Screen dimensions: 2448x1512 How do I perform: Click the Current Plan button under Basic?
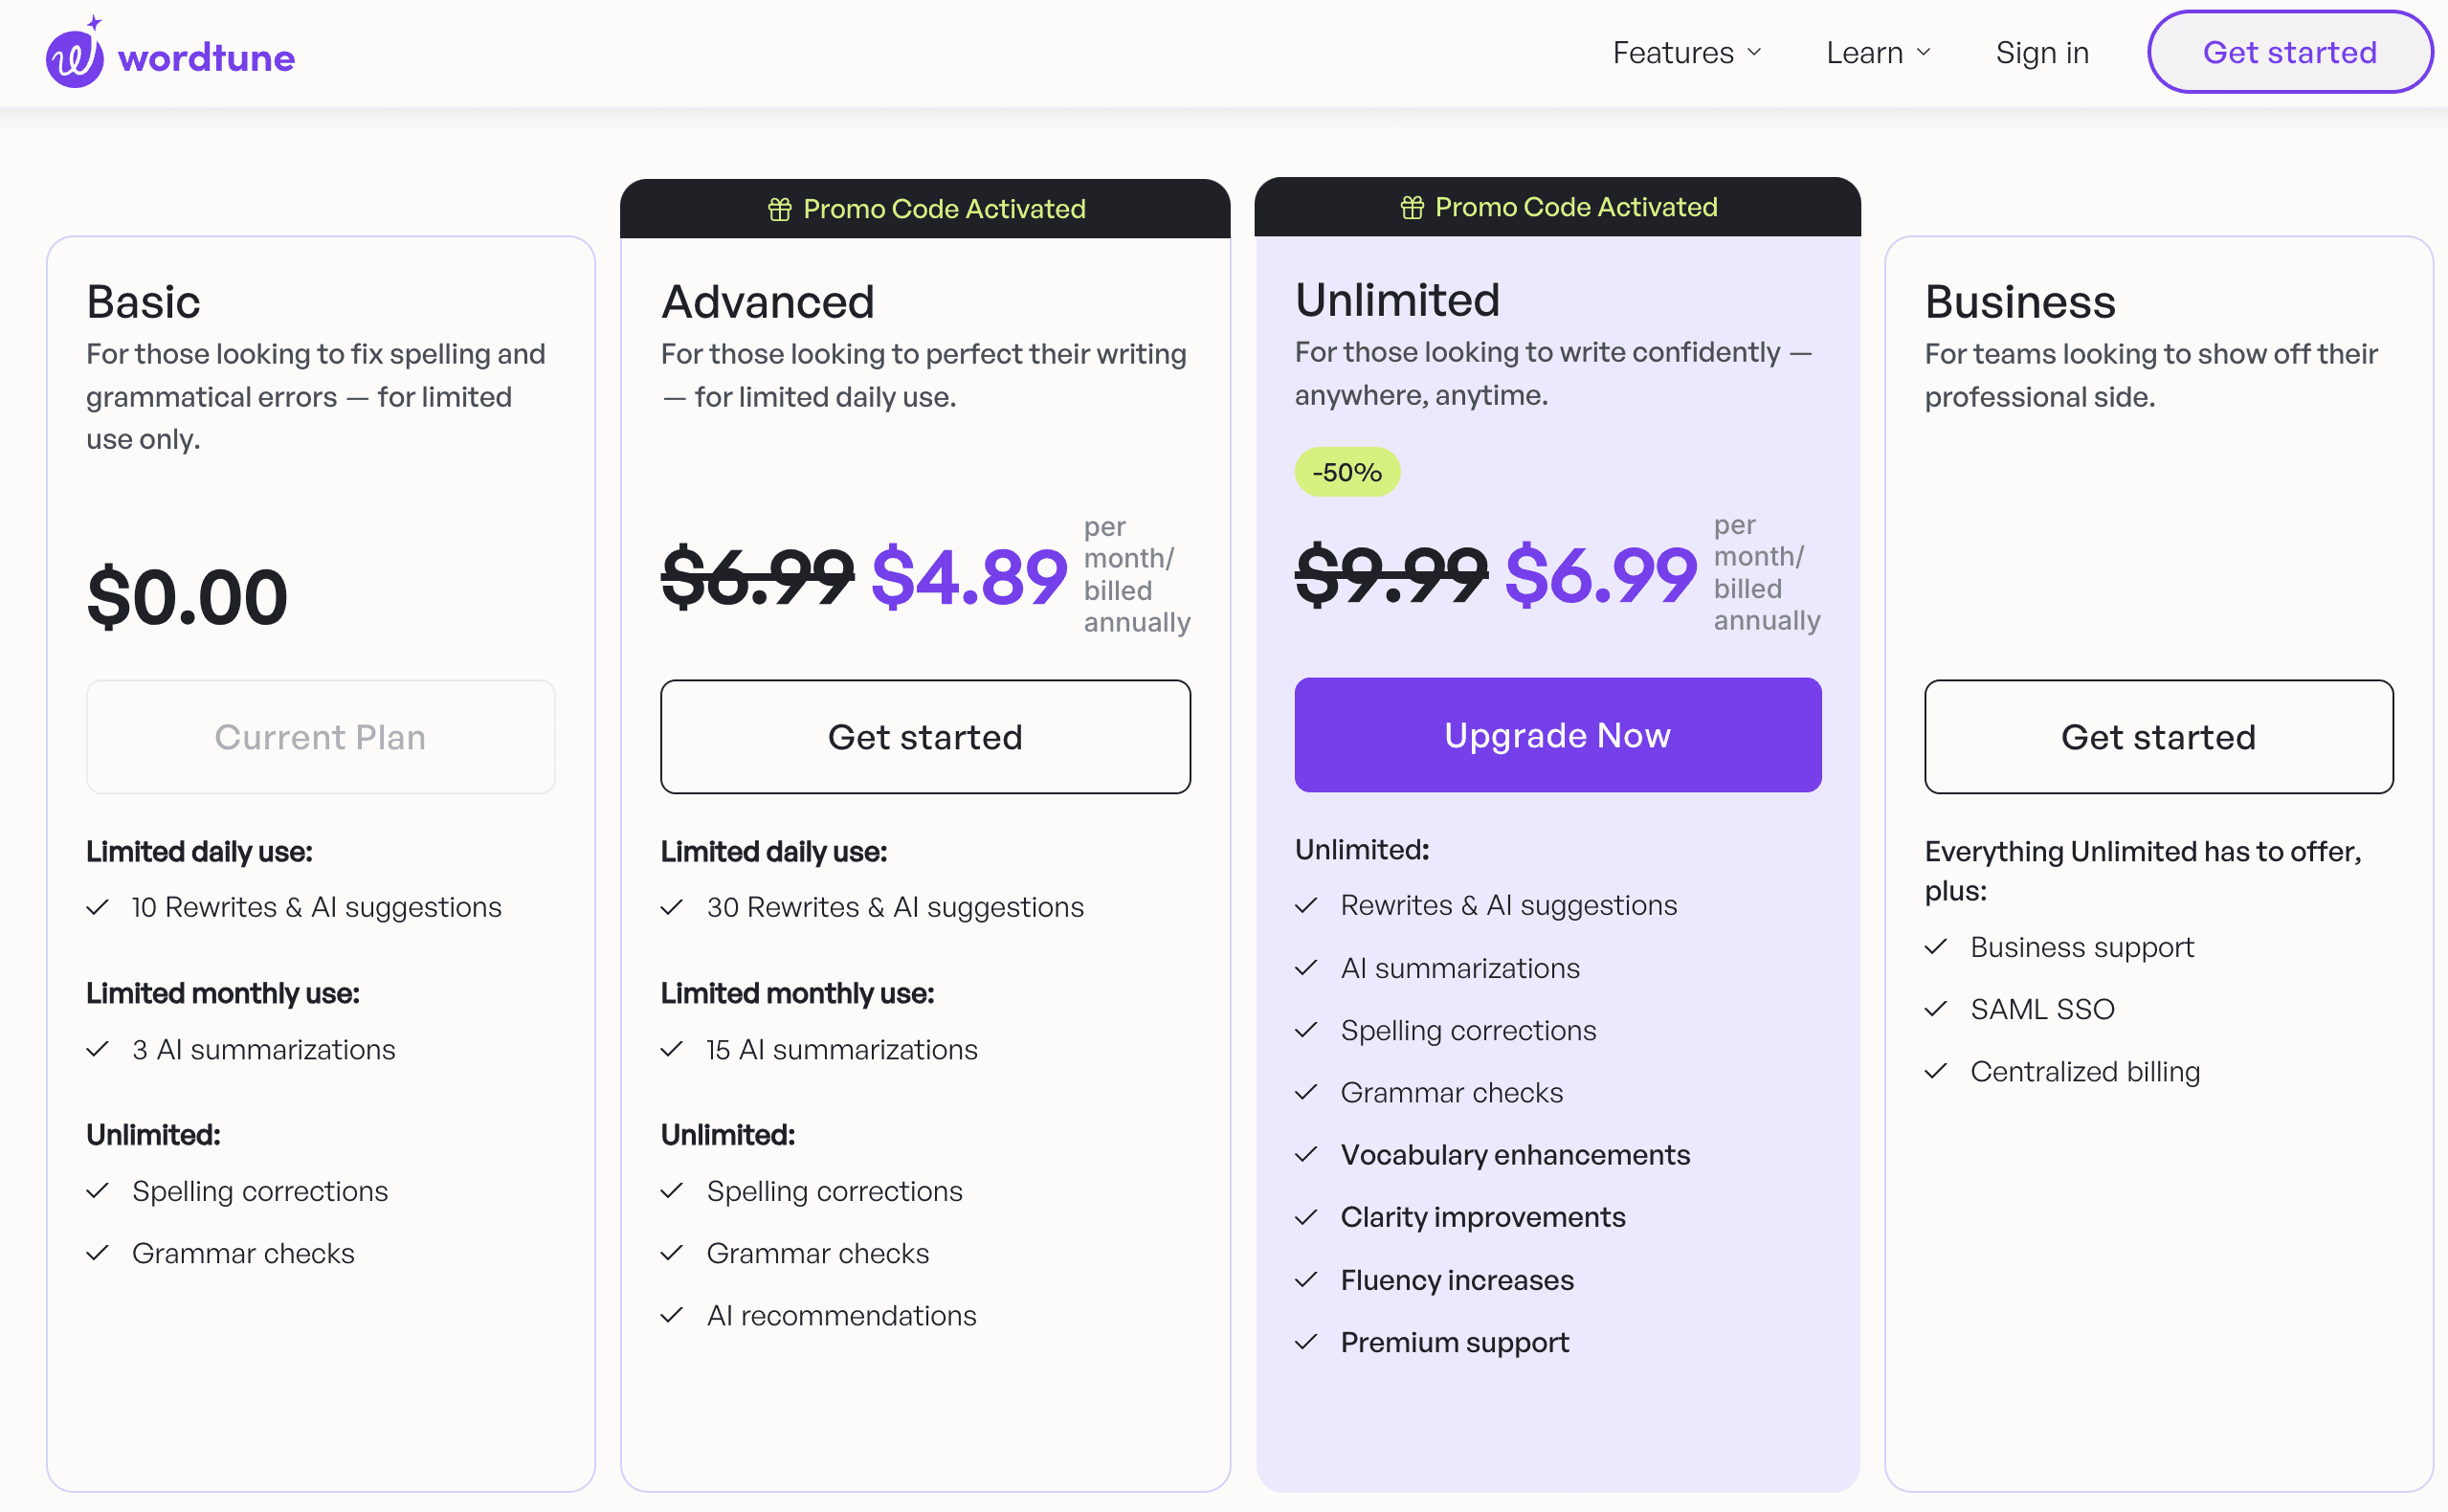coord(320,737)
